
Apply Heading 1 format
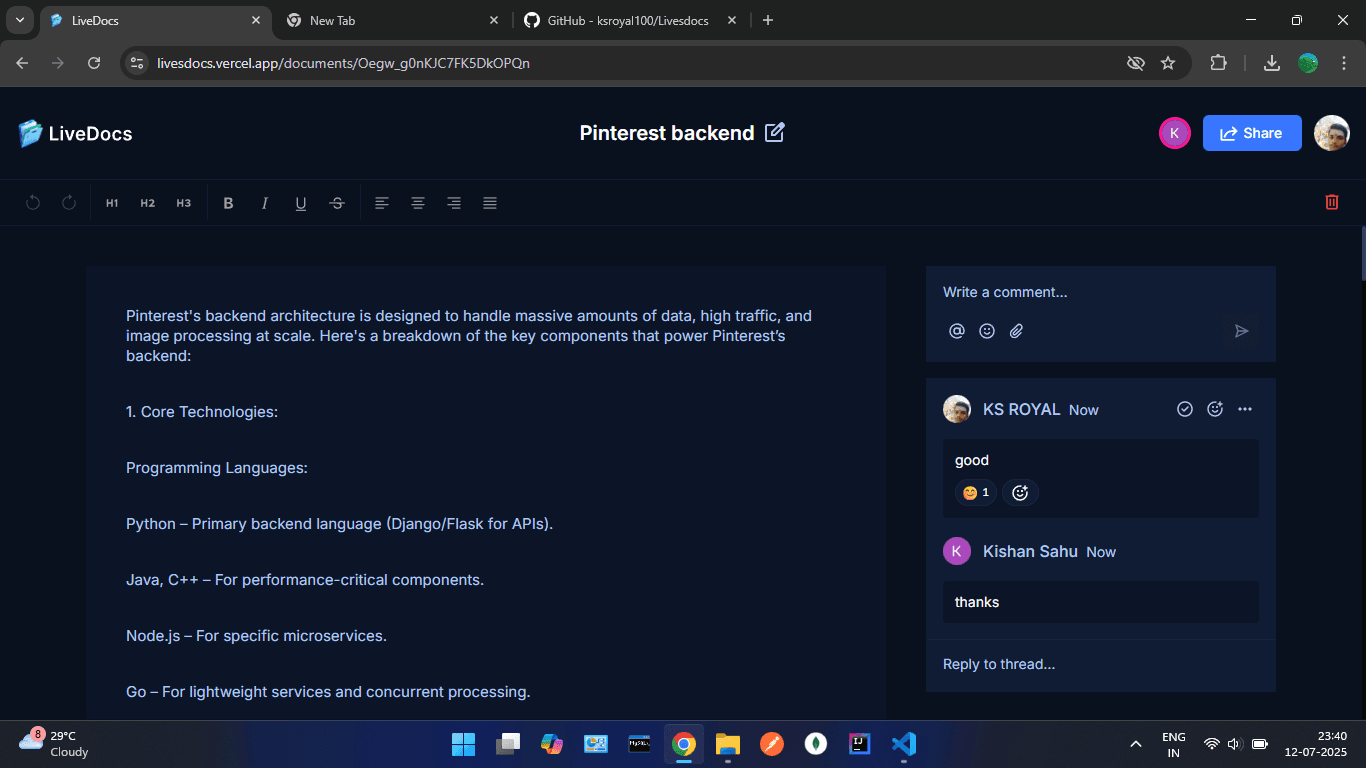(x=112, y=203)
